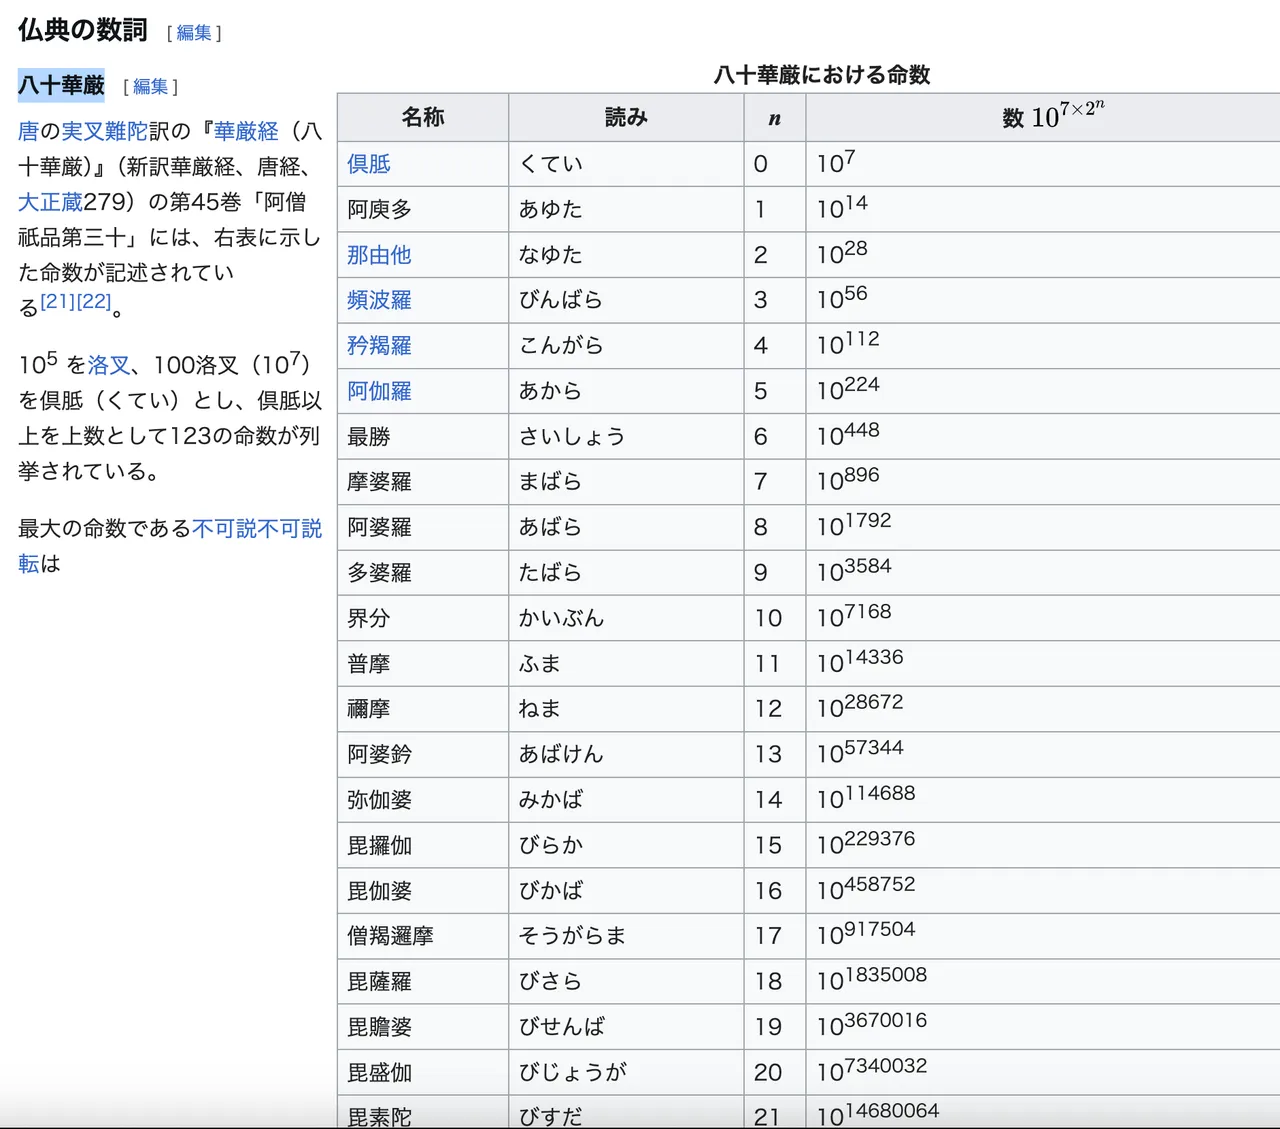
Task: Click the edit link beside 仏典の数詞 heading
Action: tap(194, 33)
